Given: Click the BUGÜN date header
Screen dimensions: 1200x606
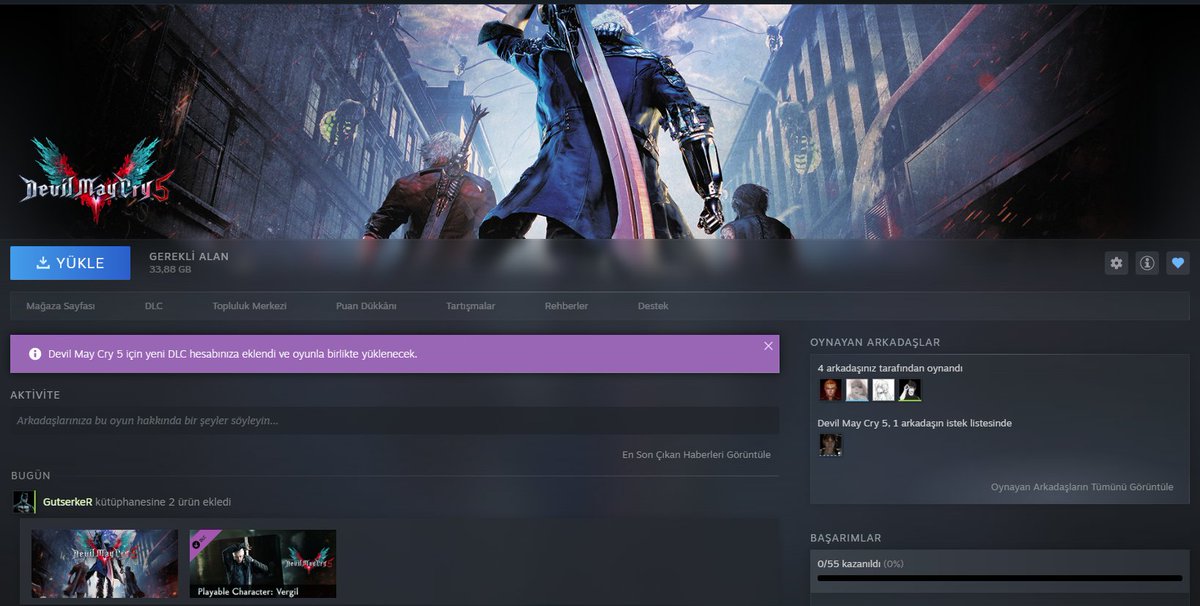Looking at the screenshot, I should click(x=31, y=476).
